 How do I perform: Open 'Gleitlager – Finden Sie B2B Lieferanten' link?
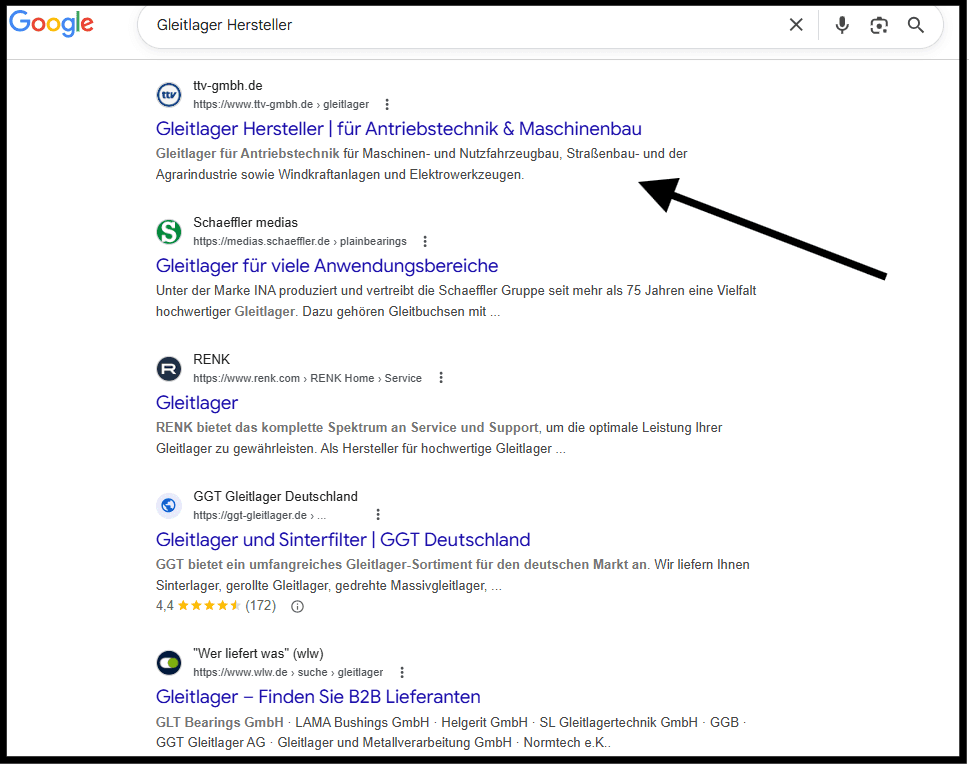(x=318, y=697)
